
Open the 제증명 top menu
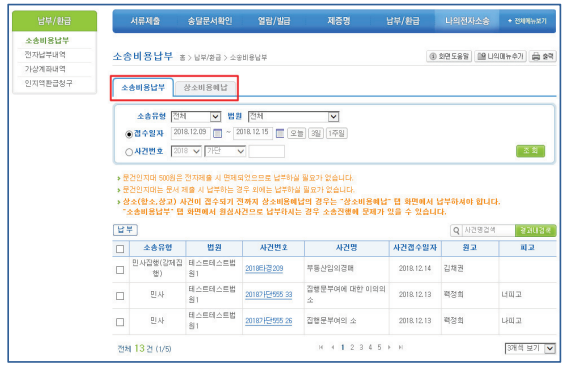tap(339, 21)
